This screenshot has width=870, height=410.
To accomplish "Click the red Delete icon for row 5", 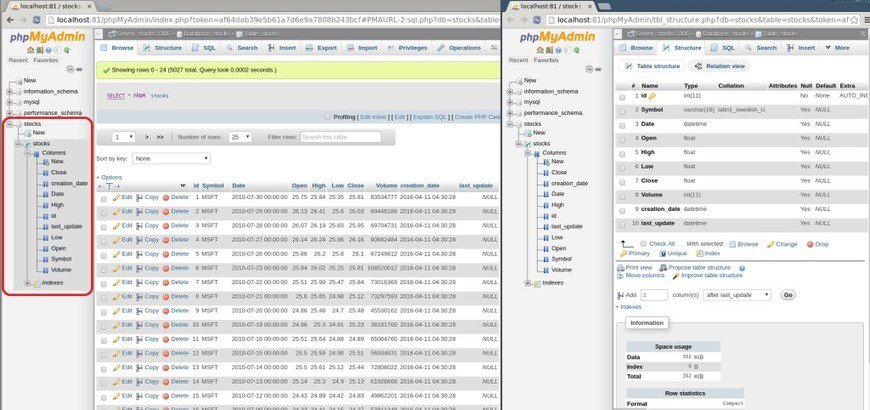I will [165, 254].
